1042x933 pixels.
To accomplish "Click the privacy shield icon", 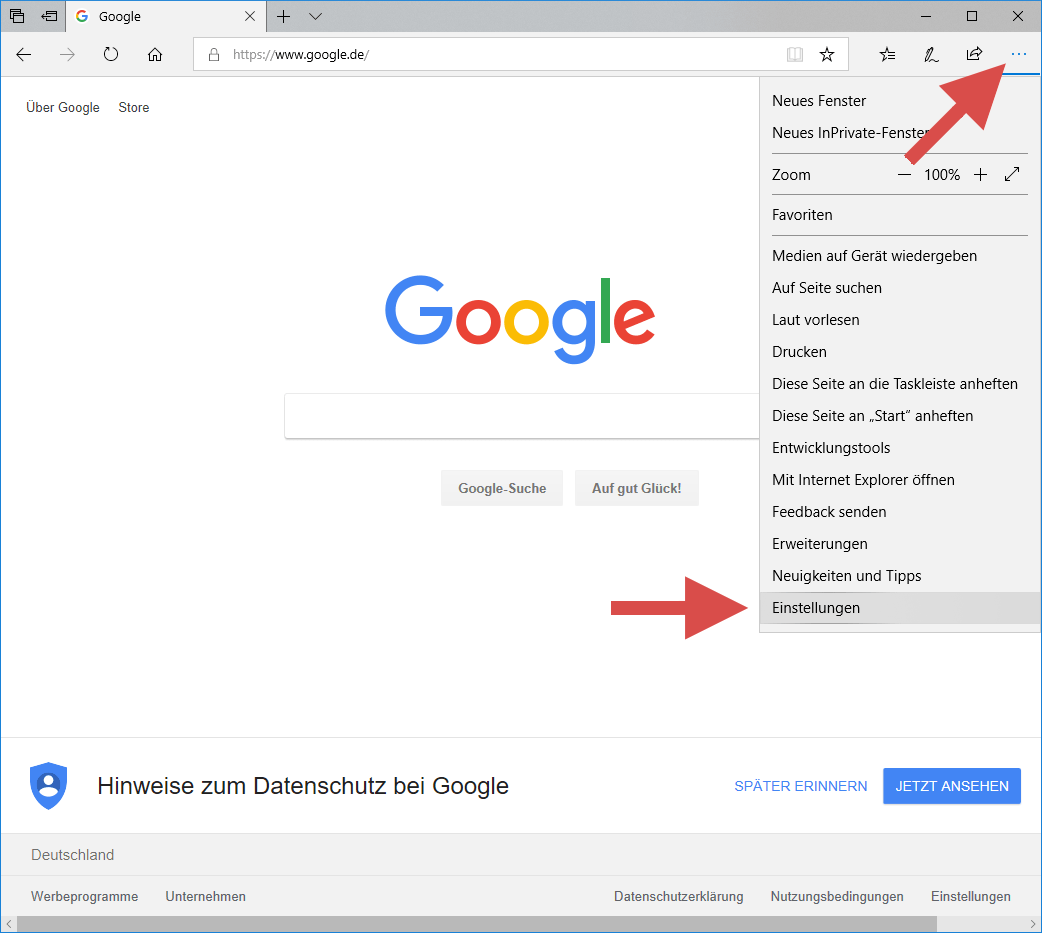I will [x=49, y=785].
